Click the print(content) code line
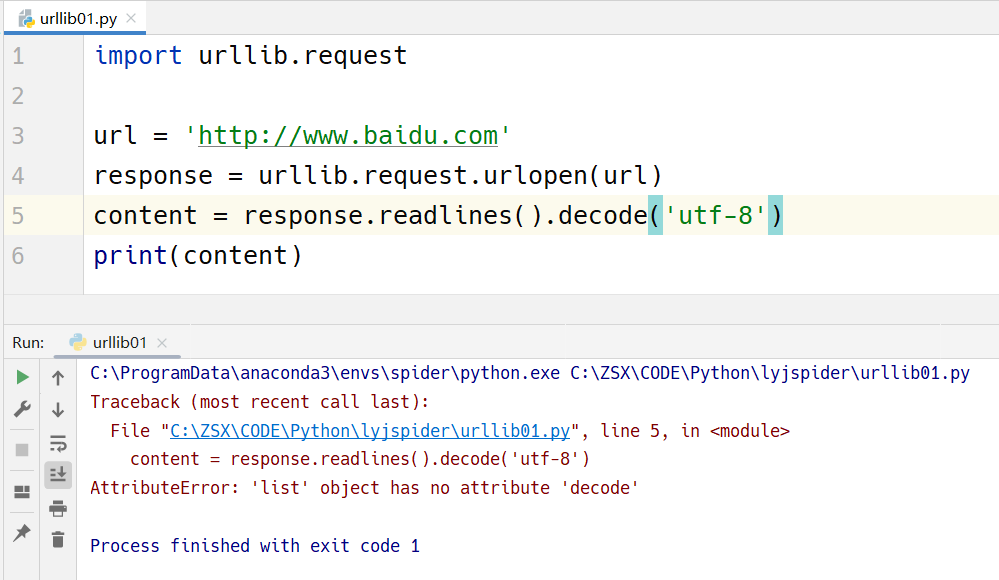Image resolution: width=999 pixels, height=580 pixels. click(x=197, y=256)
